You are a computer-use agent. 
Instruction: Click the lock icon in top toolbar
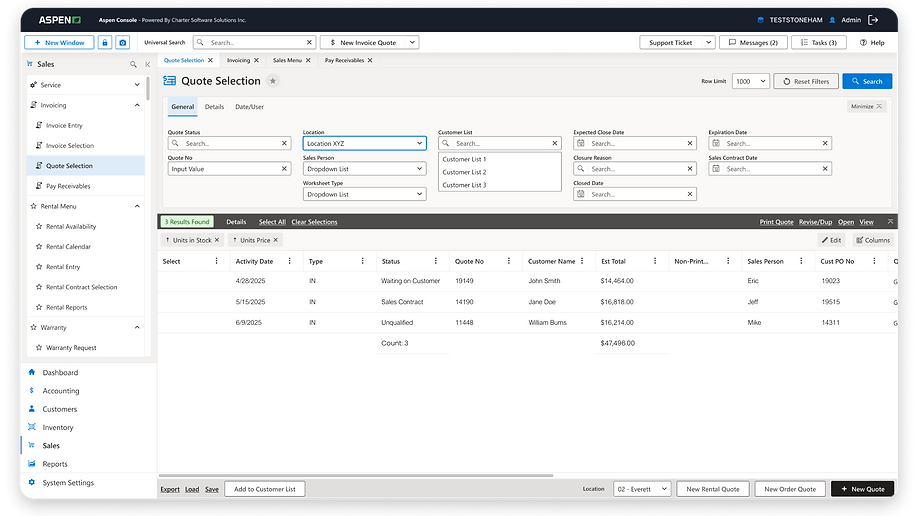tap(105, 43)
